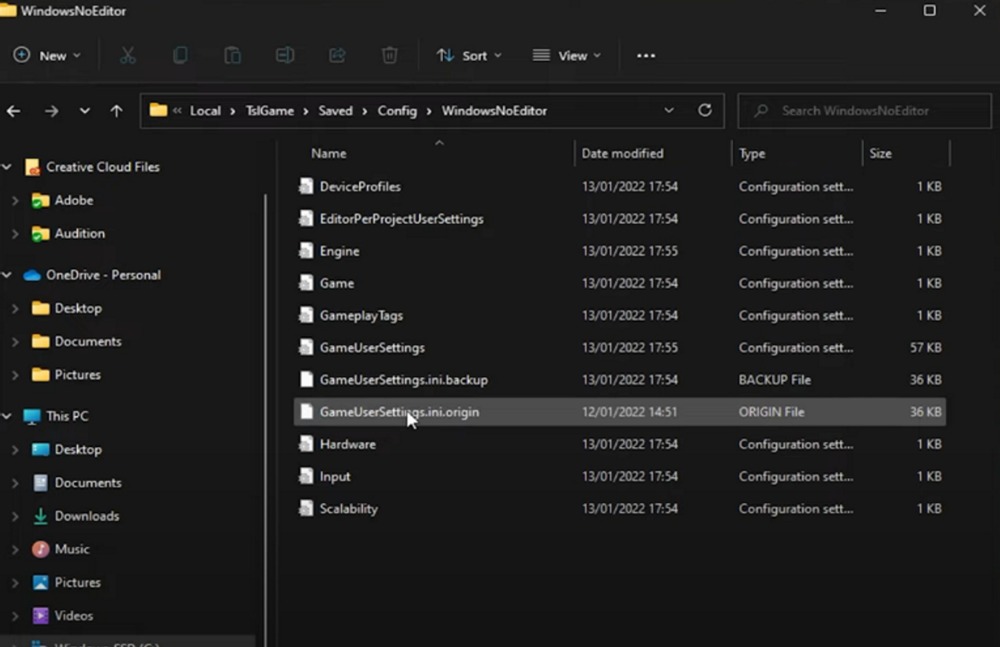Select the Audition folder in sidebar
The image size is (1000, 647).
68,234
